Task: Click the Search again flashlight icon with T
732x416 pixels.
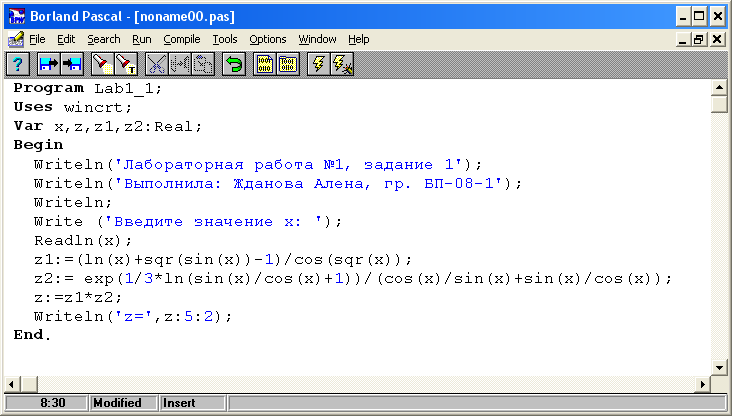Action: 127,64
